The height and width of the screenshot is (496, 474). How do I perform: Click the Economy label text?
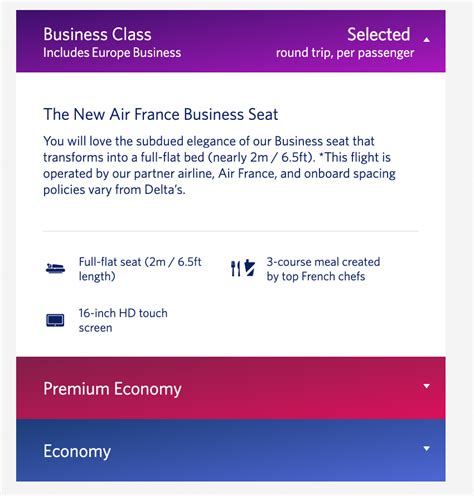pyautogui.click(x=77, y=451)
